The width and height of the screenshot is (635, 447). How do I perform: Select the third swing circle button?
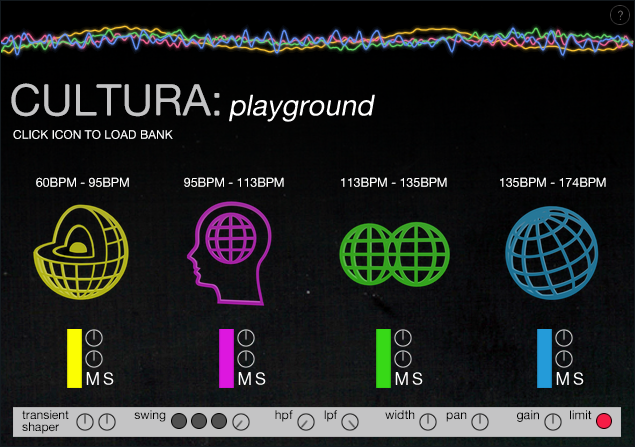219,421
